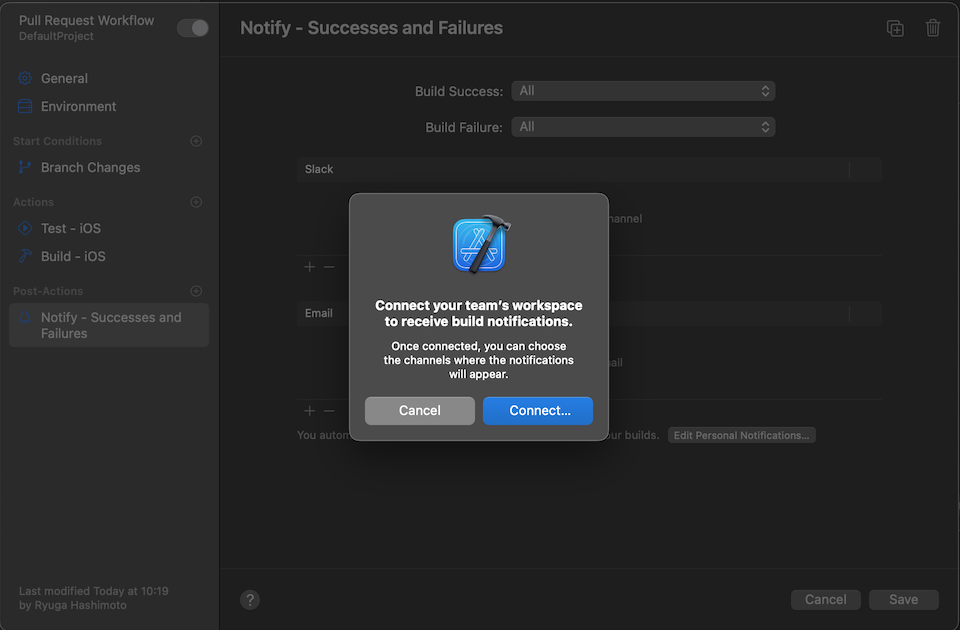Click the Environment icon in sidebar

[x=25, y=107]
